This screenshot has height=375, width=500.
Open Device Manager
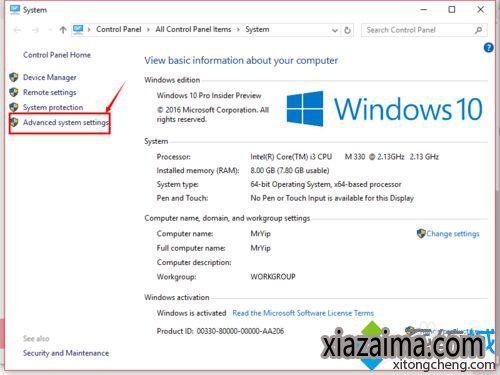coord(50,77)
